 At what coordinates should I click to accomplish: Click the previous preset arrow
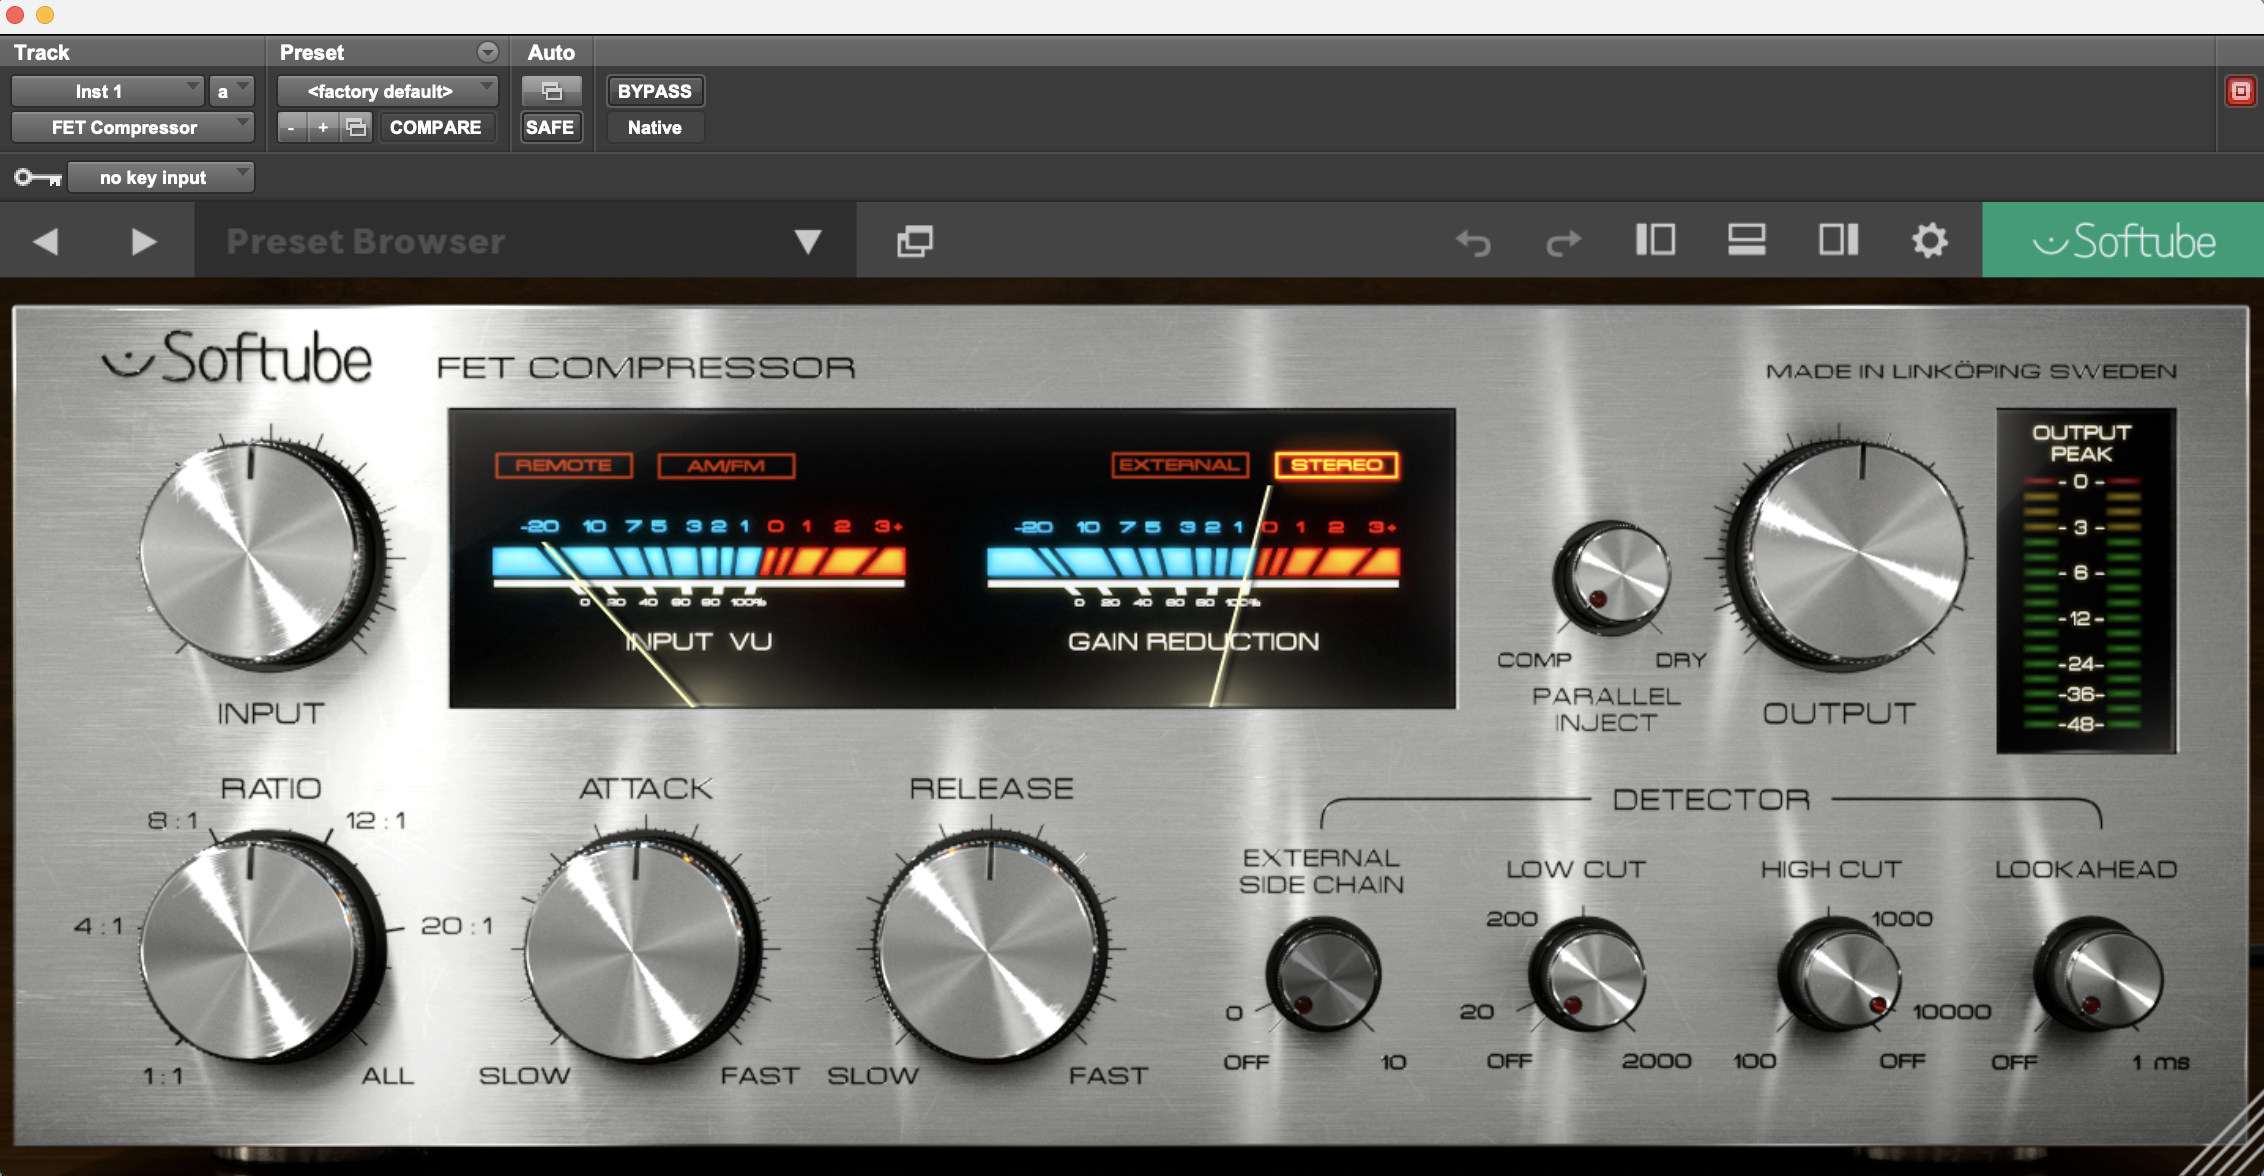[46, 241]
